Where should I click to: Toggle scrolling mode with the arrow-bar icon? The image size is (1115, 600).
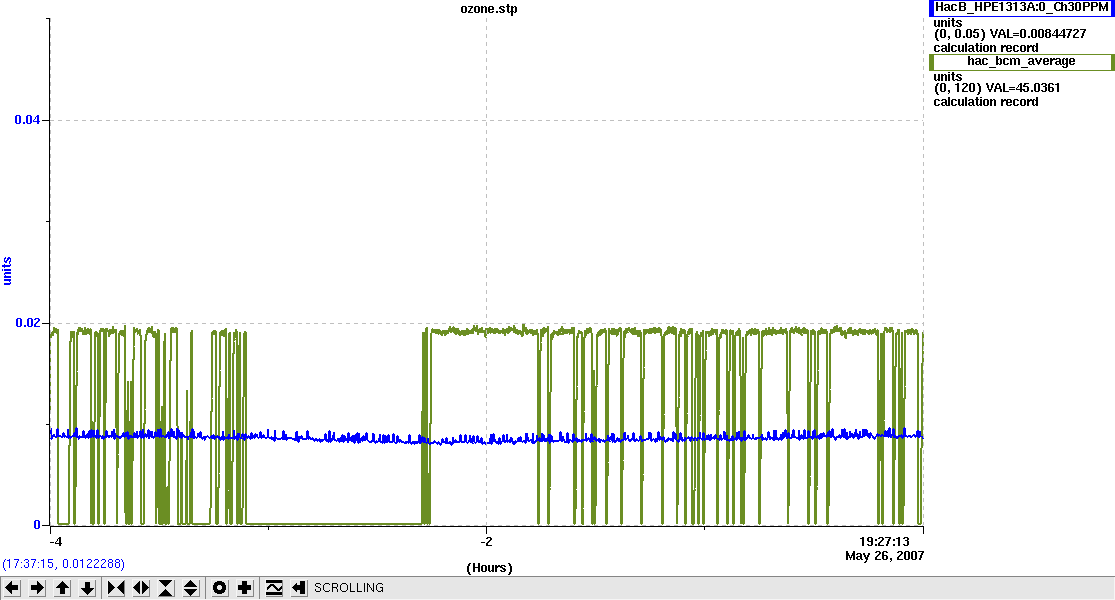coord(299,588)
